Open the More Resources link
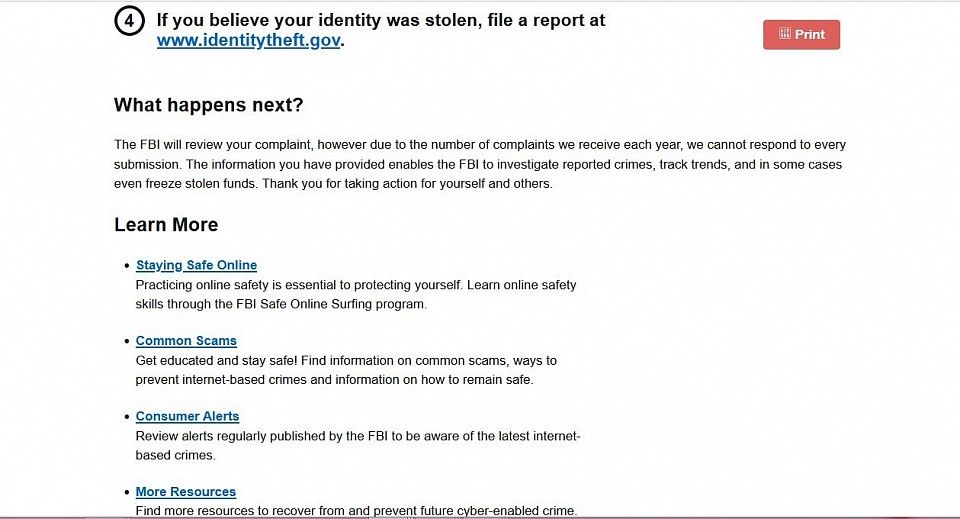This screenshot has height=519, width=960. click(186, 491)
